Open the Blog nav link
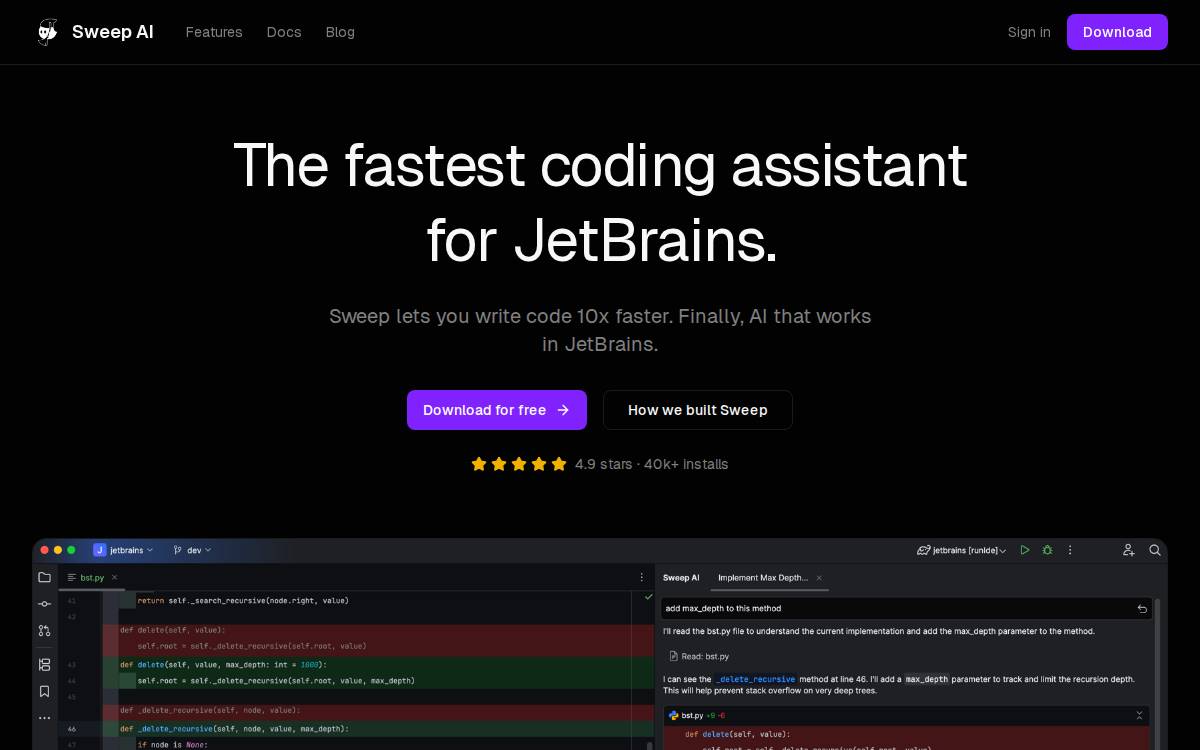 (340, 32)
